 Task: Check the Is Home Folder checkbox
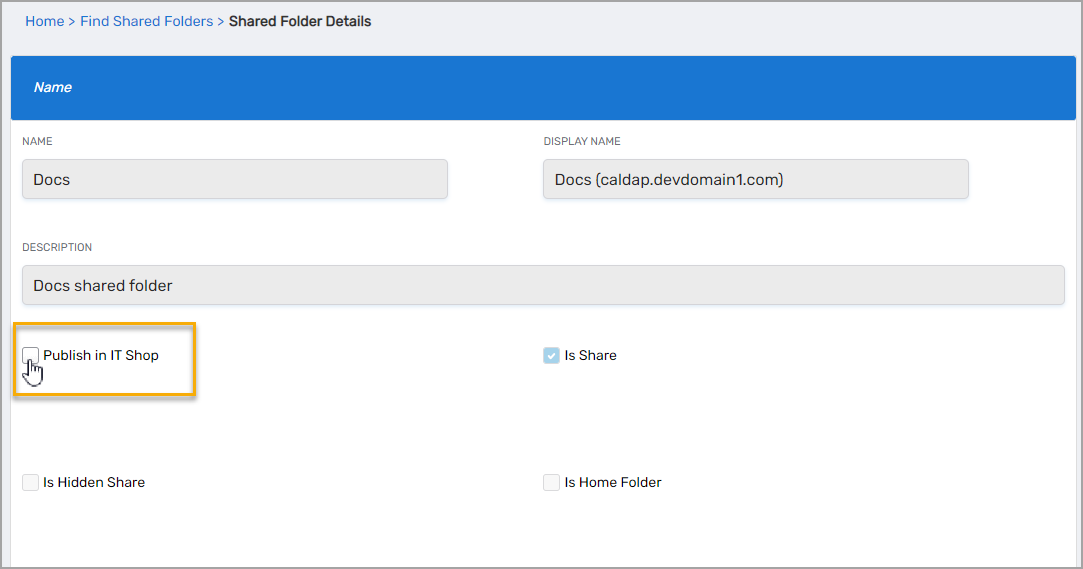coord(551,483)
